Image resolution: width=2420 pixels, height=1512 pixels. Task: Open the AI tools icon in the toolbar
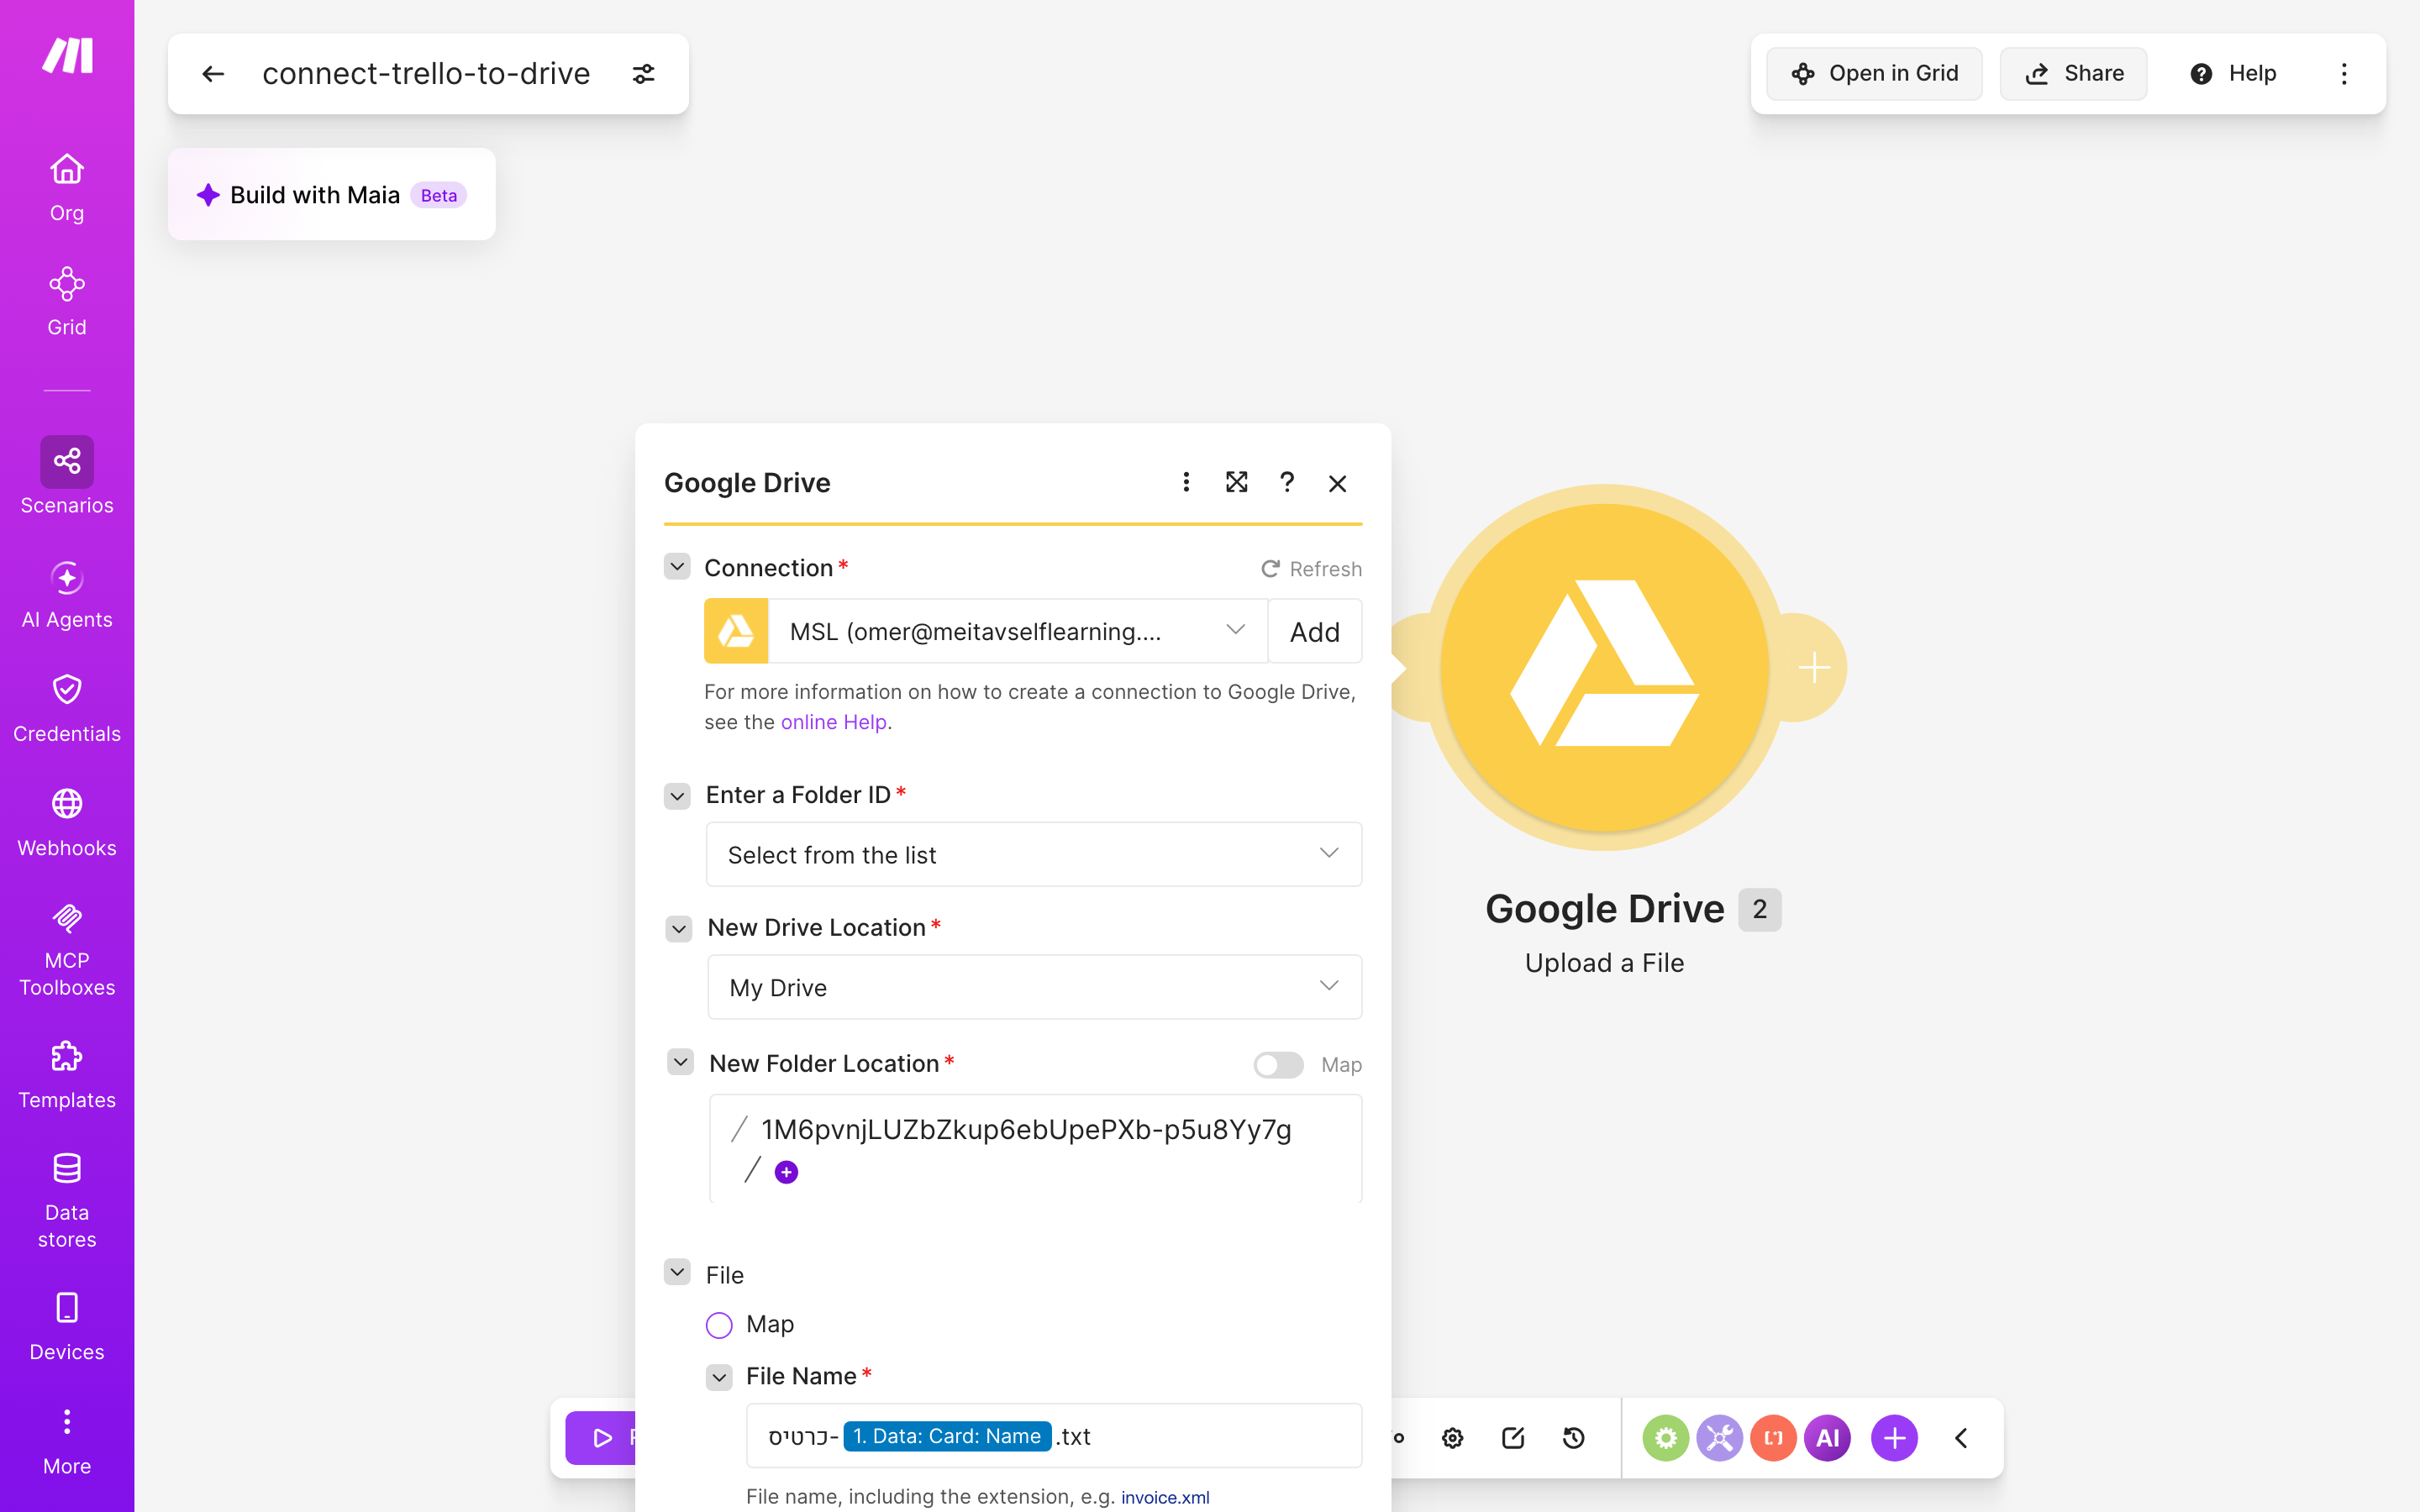(x=1827, y=1438)
